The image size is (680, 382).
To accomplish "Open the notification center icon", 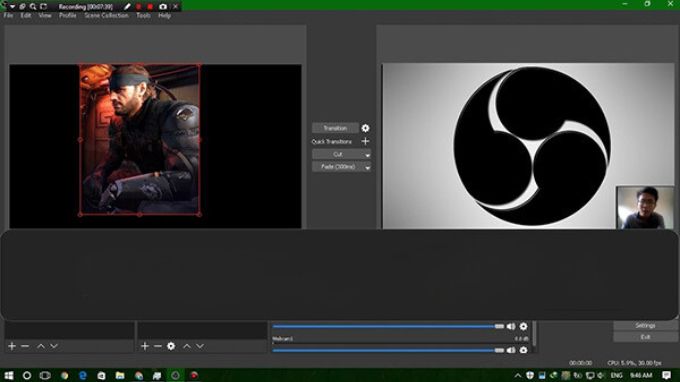I will (667, 375).
